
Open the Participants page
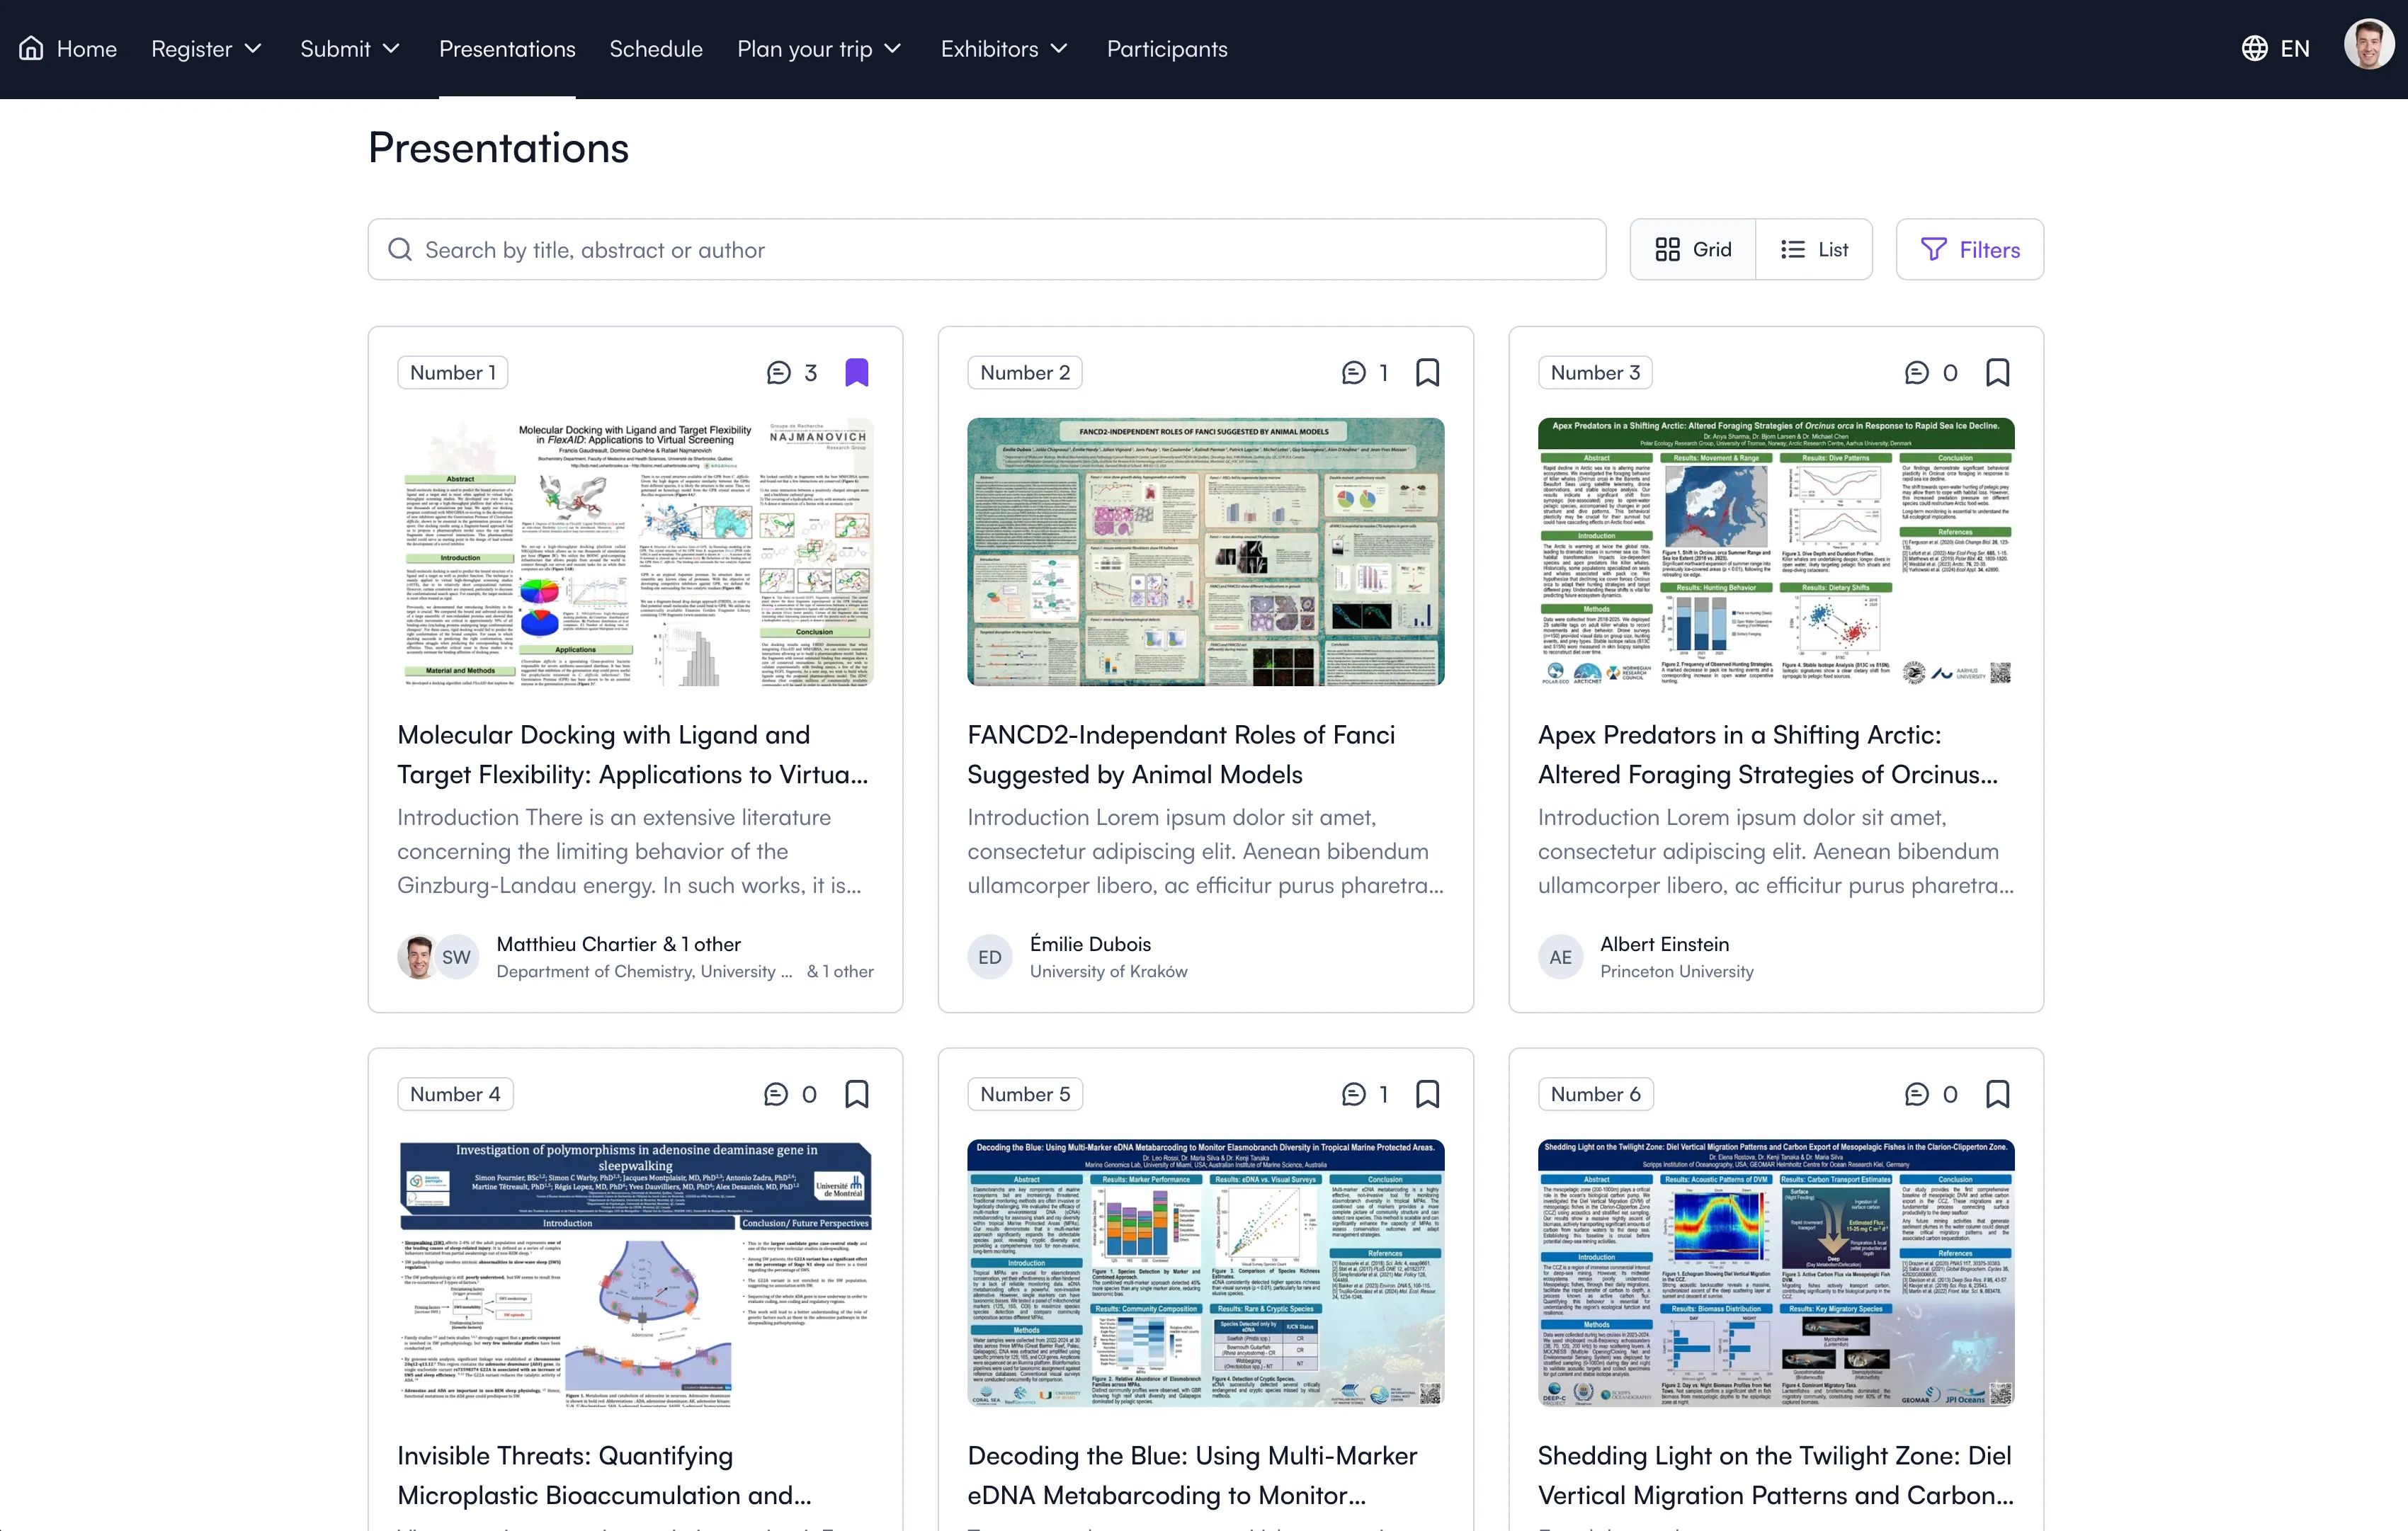coord(1167,48)
